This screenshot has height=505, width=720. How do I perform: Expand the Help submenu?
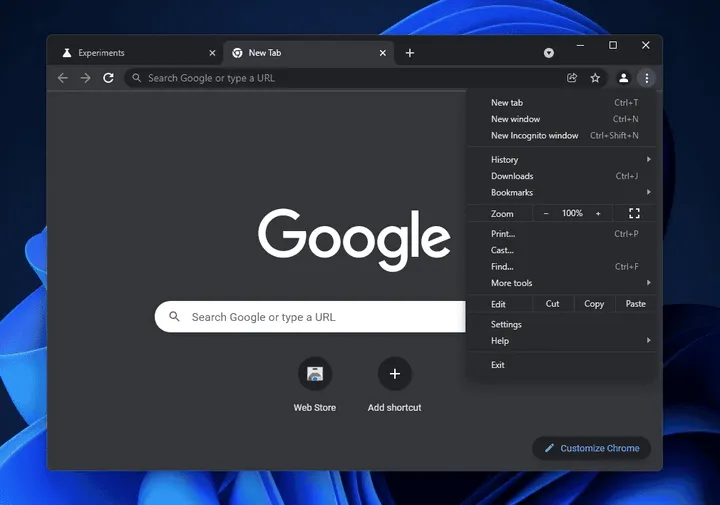[562, 341]
